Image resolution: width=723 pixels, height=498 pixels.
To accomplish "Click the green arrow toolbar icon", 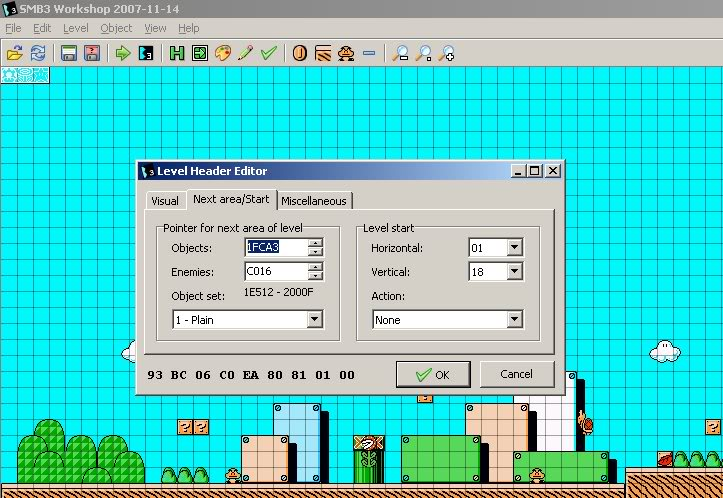I will point(123,53).
